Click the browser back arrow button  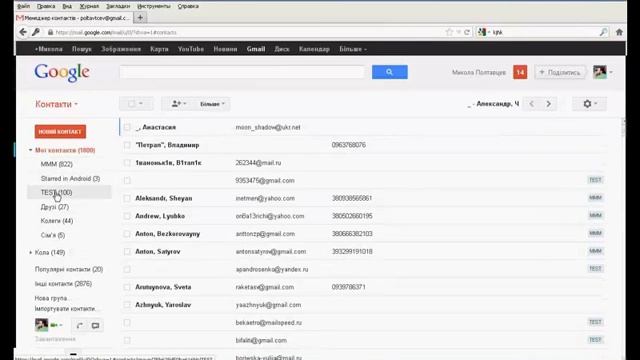click(23, 32)
